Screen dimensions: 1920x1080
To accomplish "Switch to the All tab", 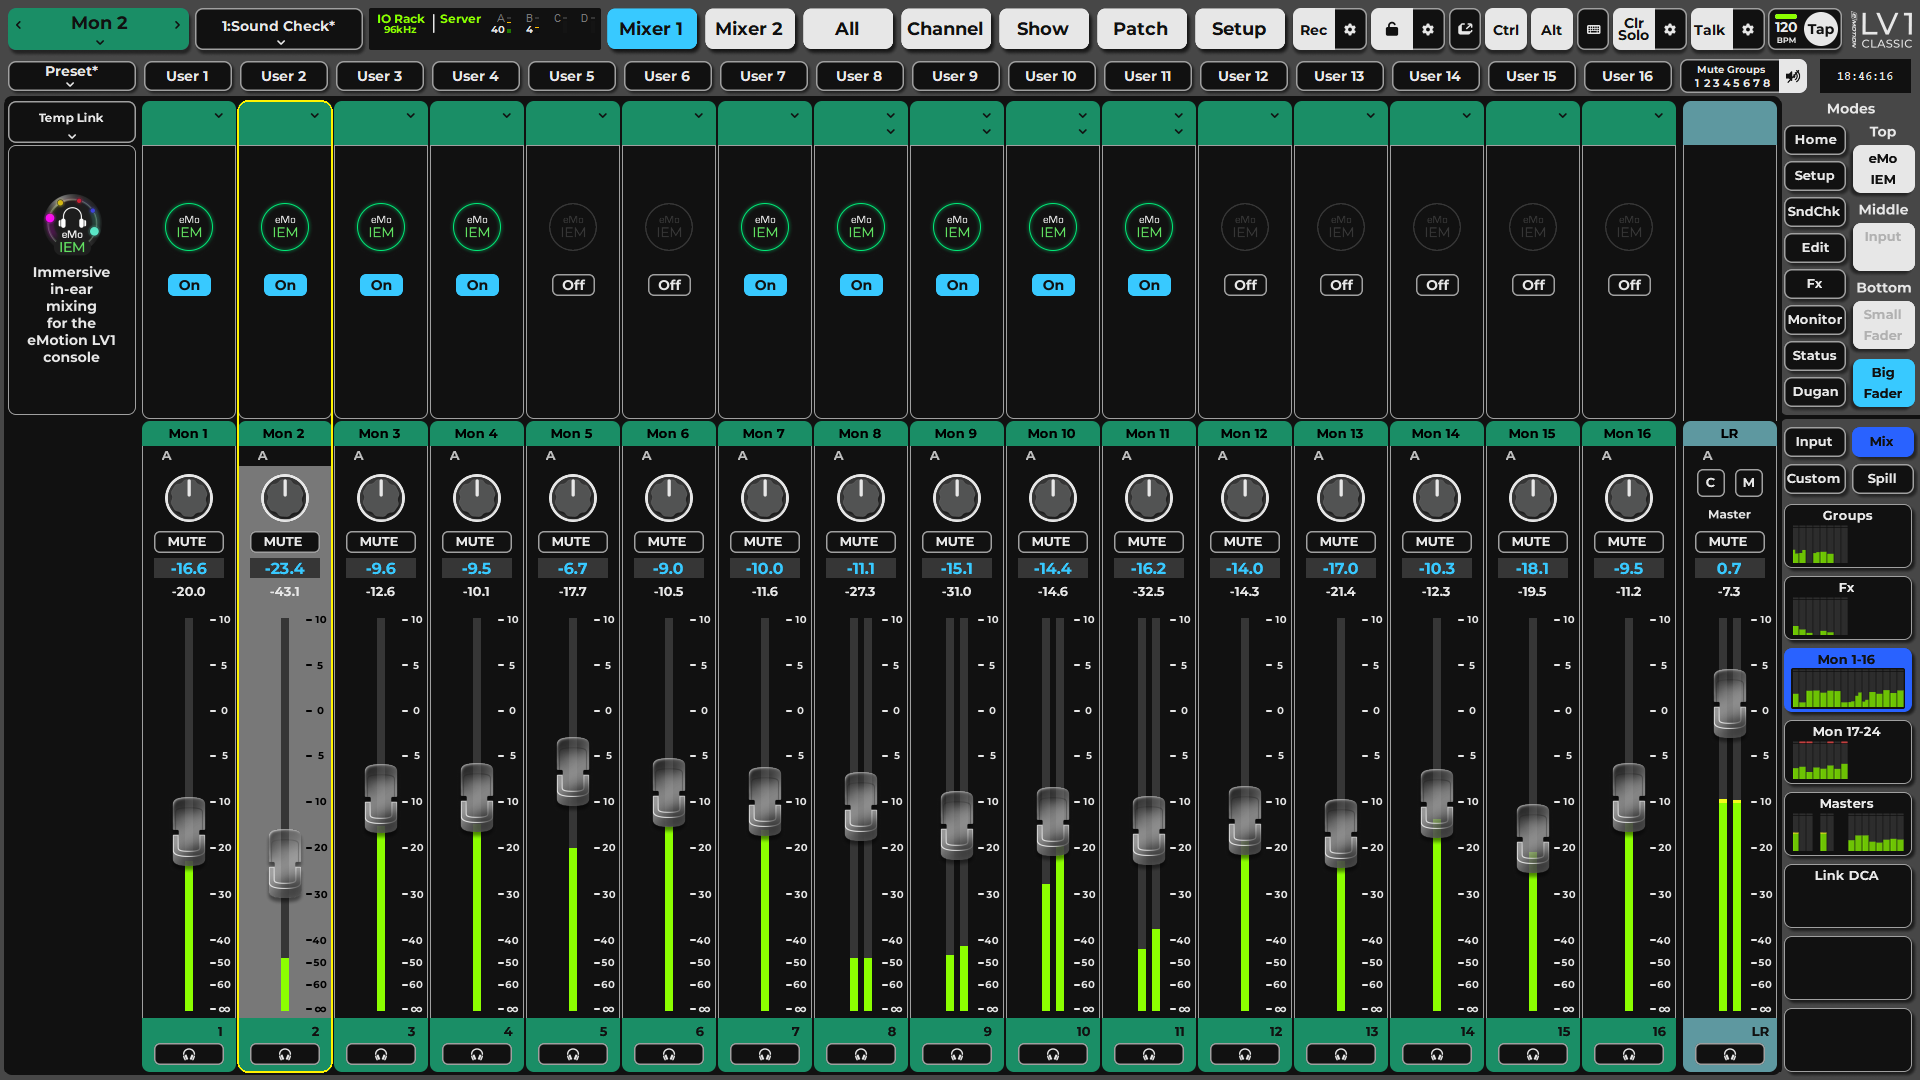I will [847, 29].
